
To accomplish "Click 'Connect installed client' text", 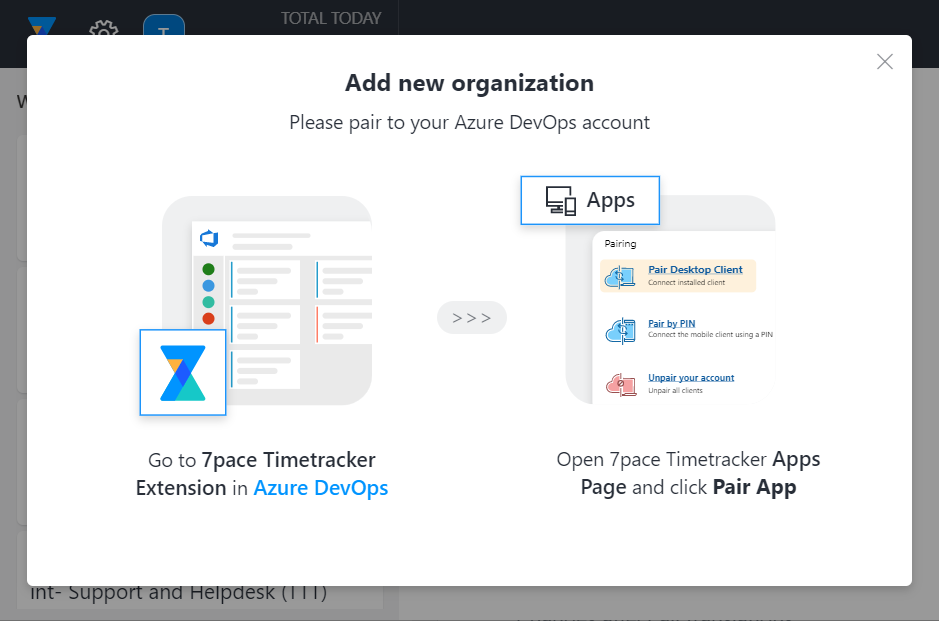I will (x=686, y=283).
